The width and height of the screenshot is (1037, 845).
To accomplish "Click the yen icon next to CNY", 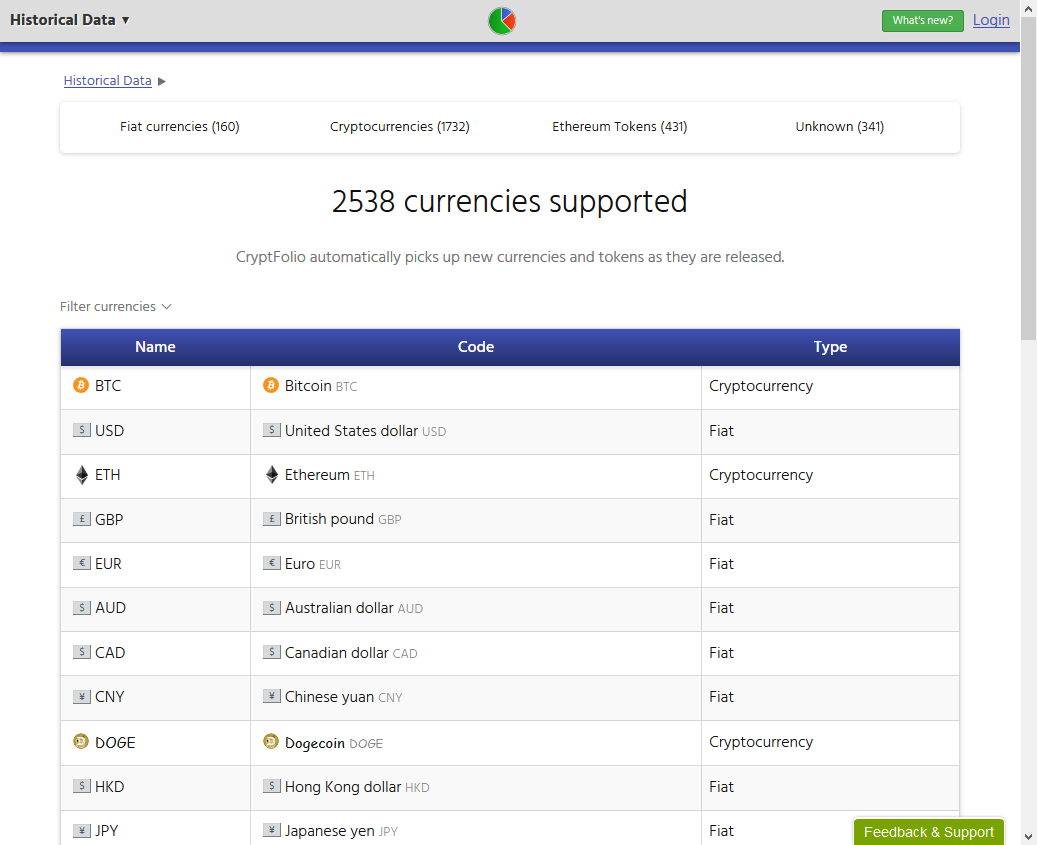I will (x=81, y=696).
